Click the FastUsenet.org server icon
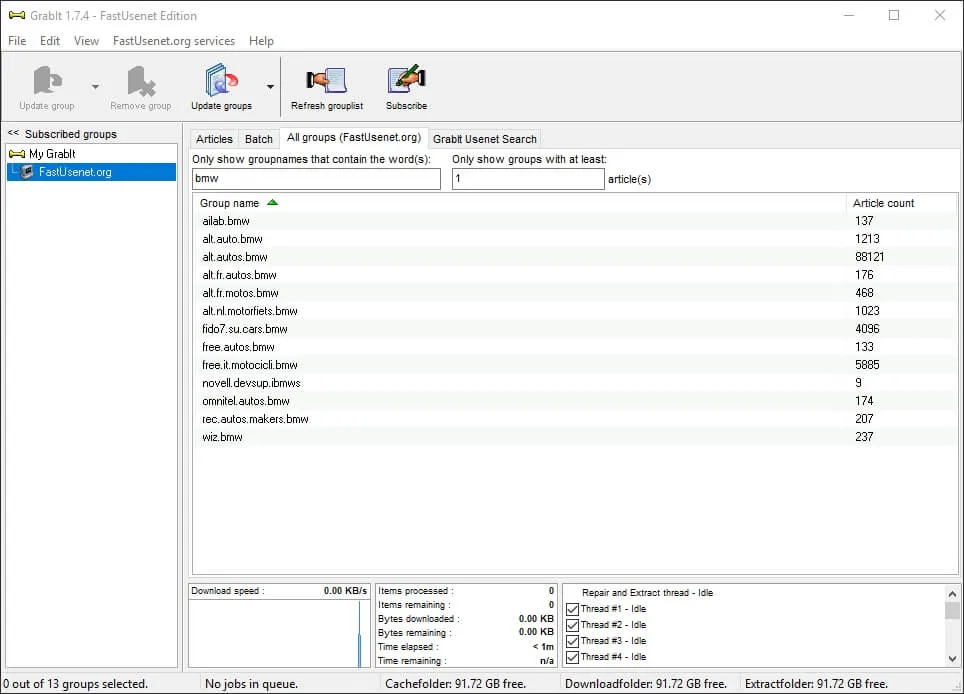The height and width of the screenshot is (694, 964). click(x=27, y=172)
